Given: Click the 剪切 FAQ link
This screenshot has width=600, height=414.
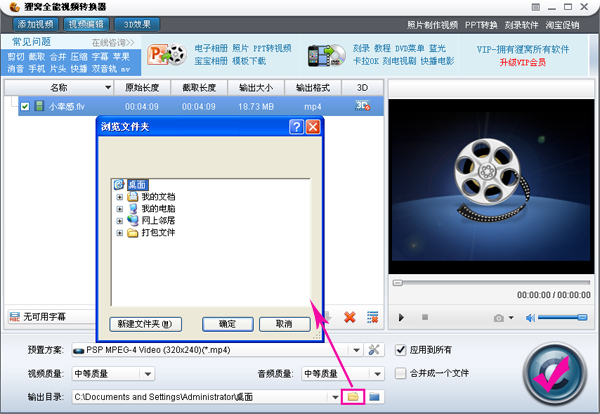Looking at the screenshot, I should (16, 57).
